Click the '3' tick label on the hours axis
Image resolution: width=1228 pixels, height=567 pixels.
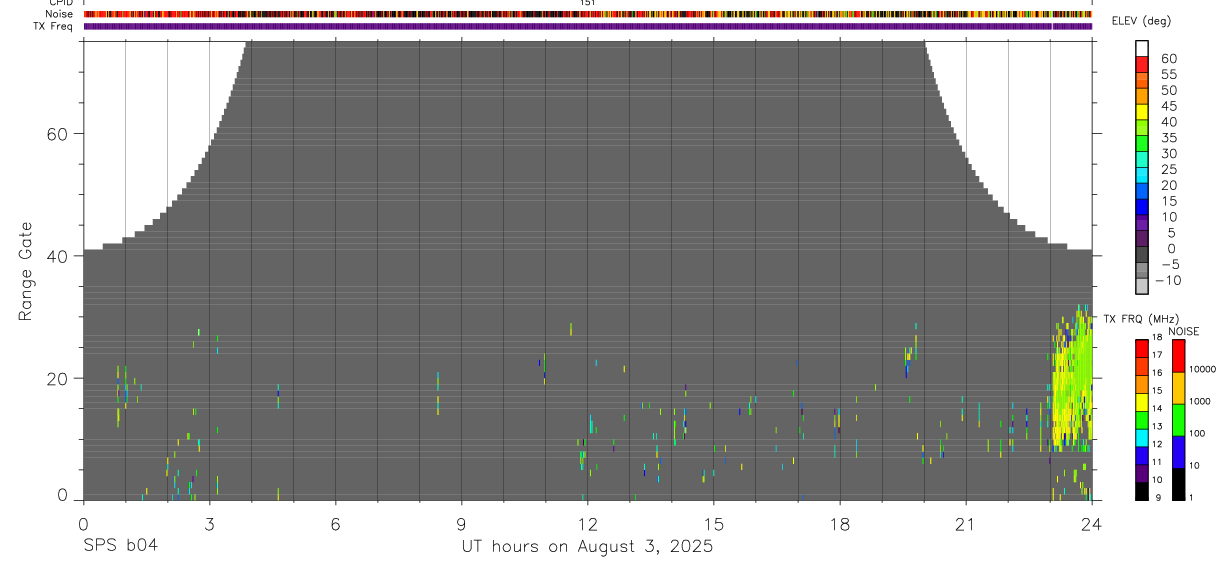coord(209,524)
